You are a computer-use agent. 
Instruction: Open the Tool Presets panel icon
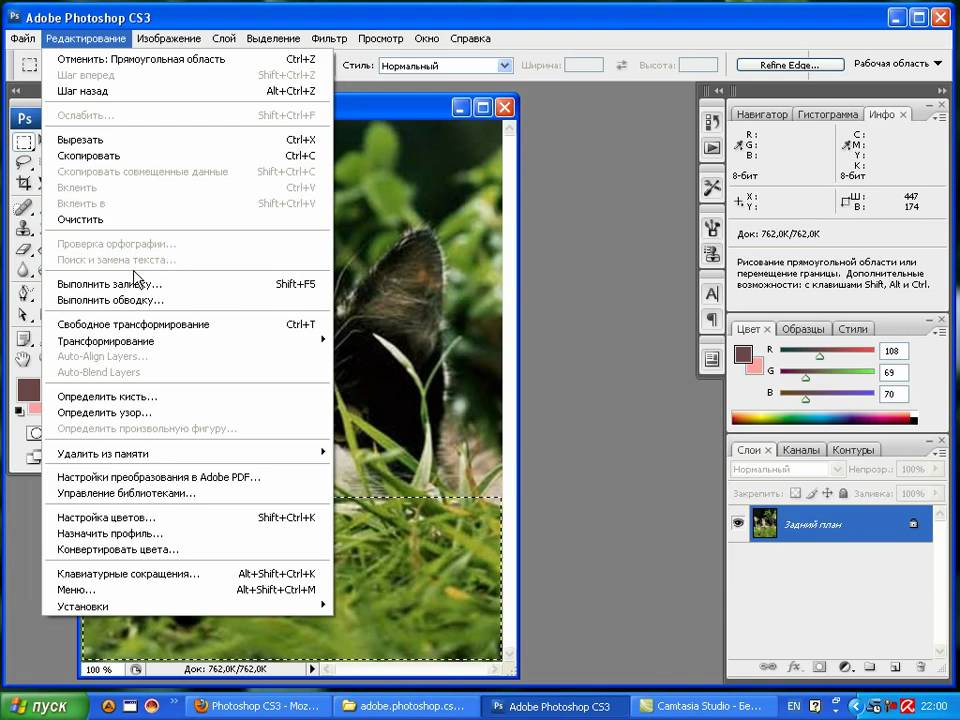(x=712, y=187)
